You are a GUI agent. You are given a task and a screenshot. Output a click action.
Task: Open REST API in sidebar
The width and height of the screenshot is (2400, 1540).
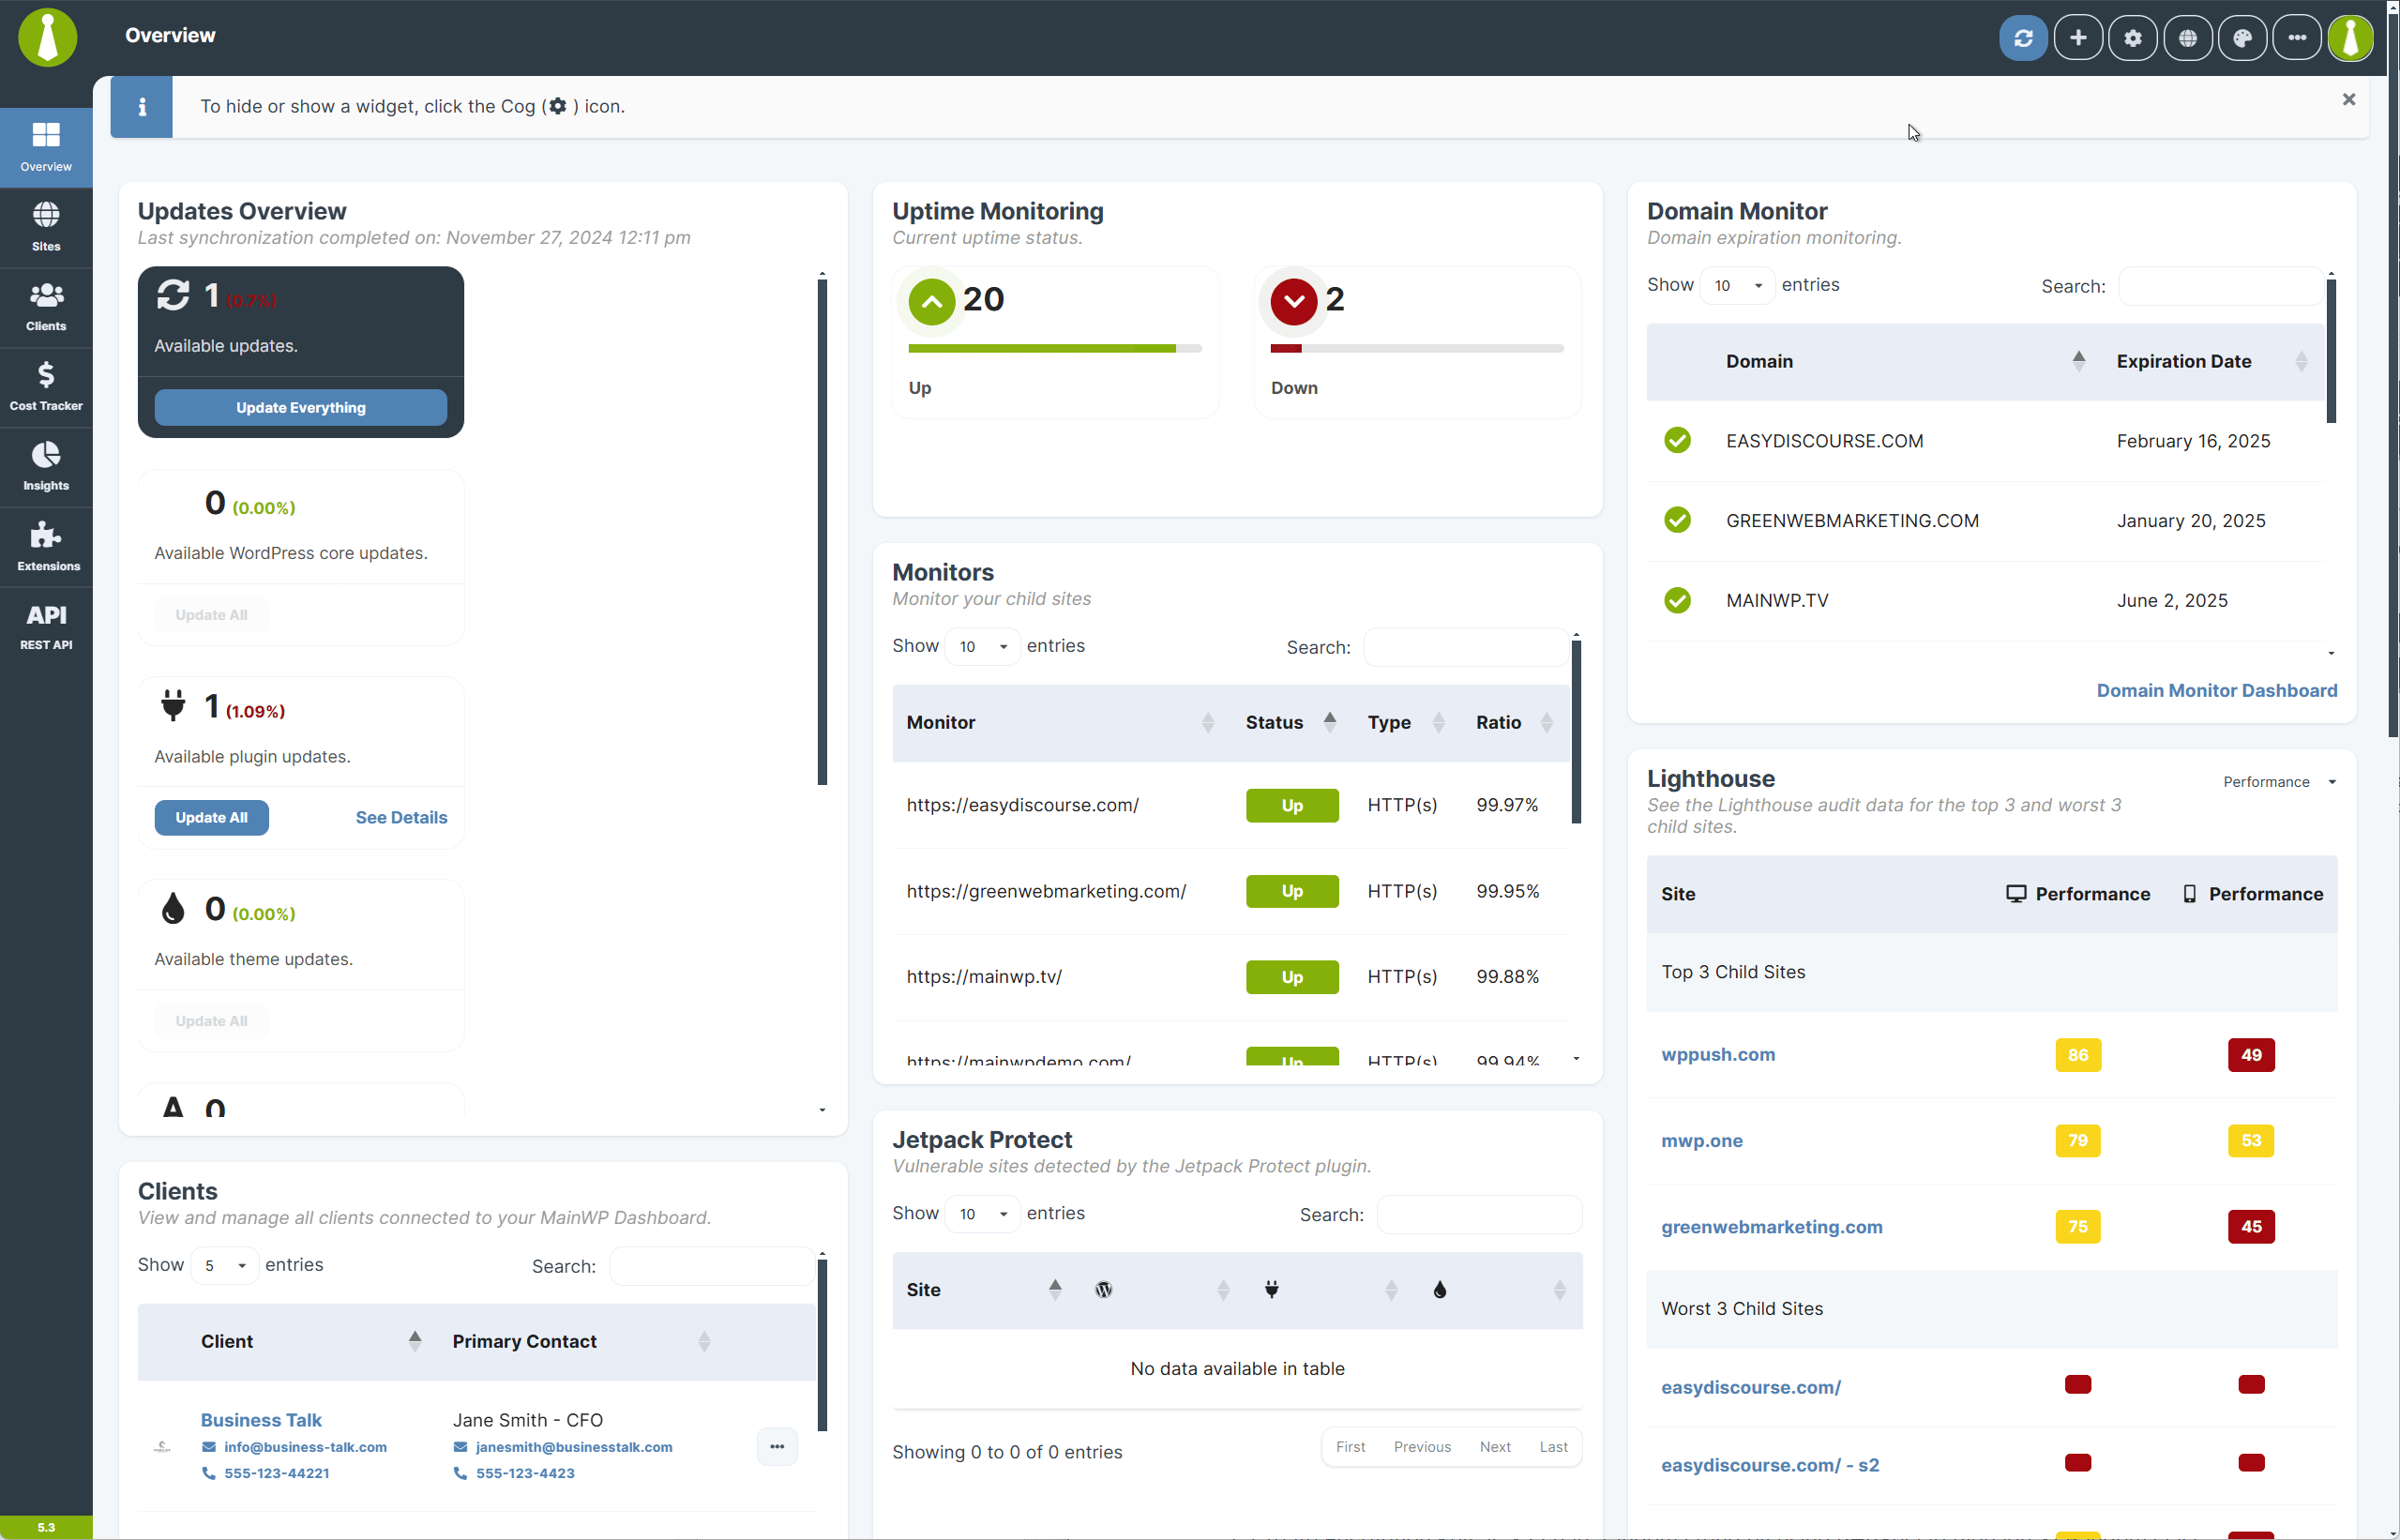[46, 626]
